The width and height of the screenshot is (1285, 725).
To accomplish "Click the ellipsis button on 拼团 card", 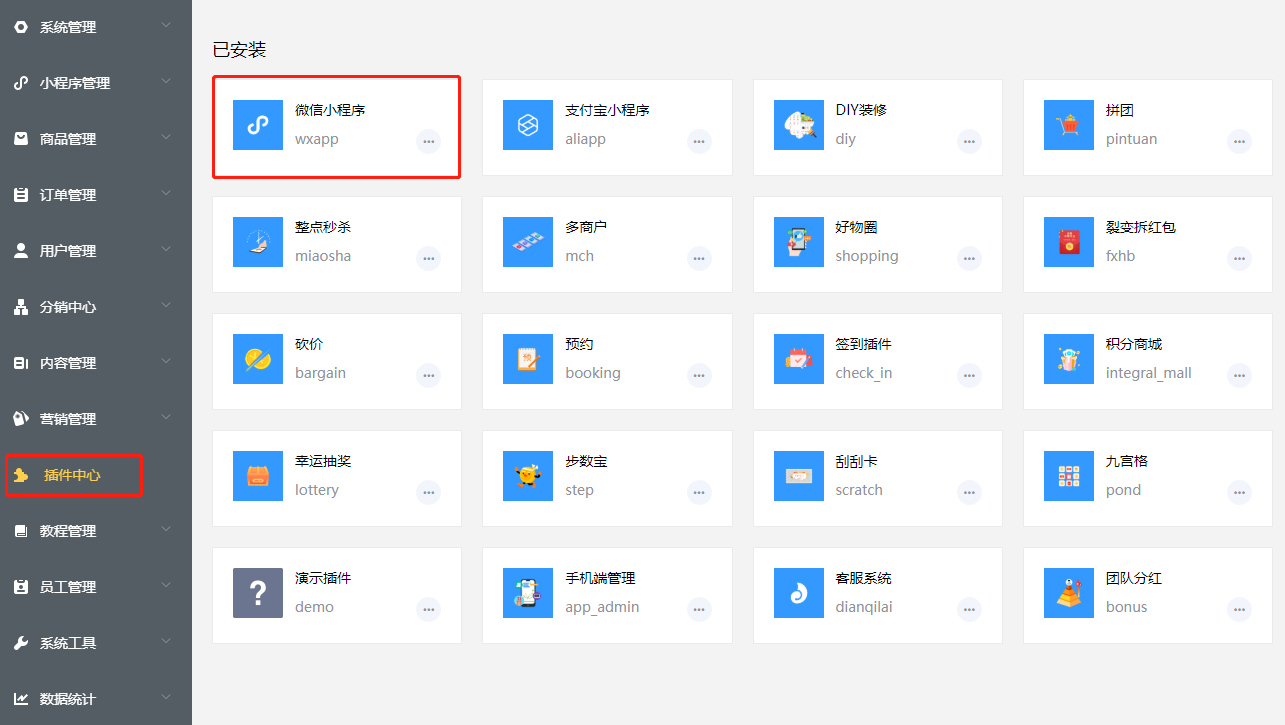I will (1240, 142).
